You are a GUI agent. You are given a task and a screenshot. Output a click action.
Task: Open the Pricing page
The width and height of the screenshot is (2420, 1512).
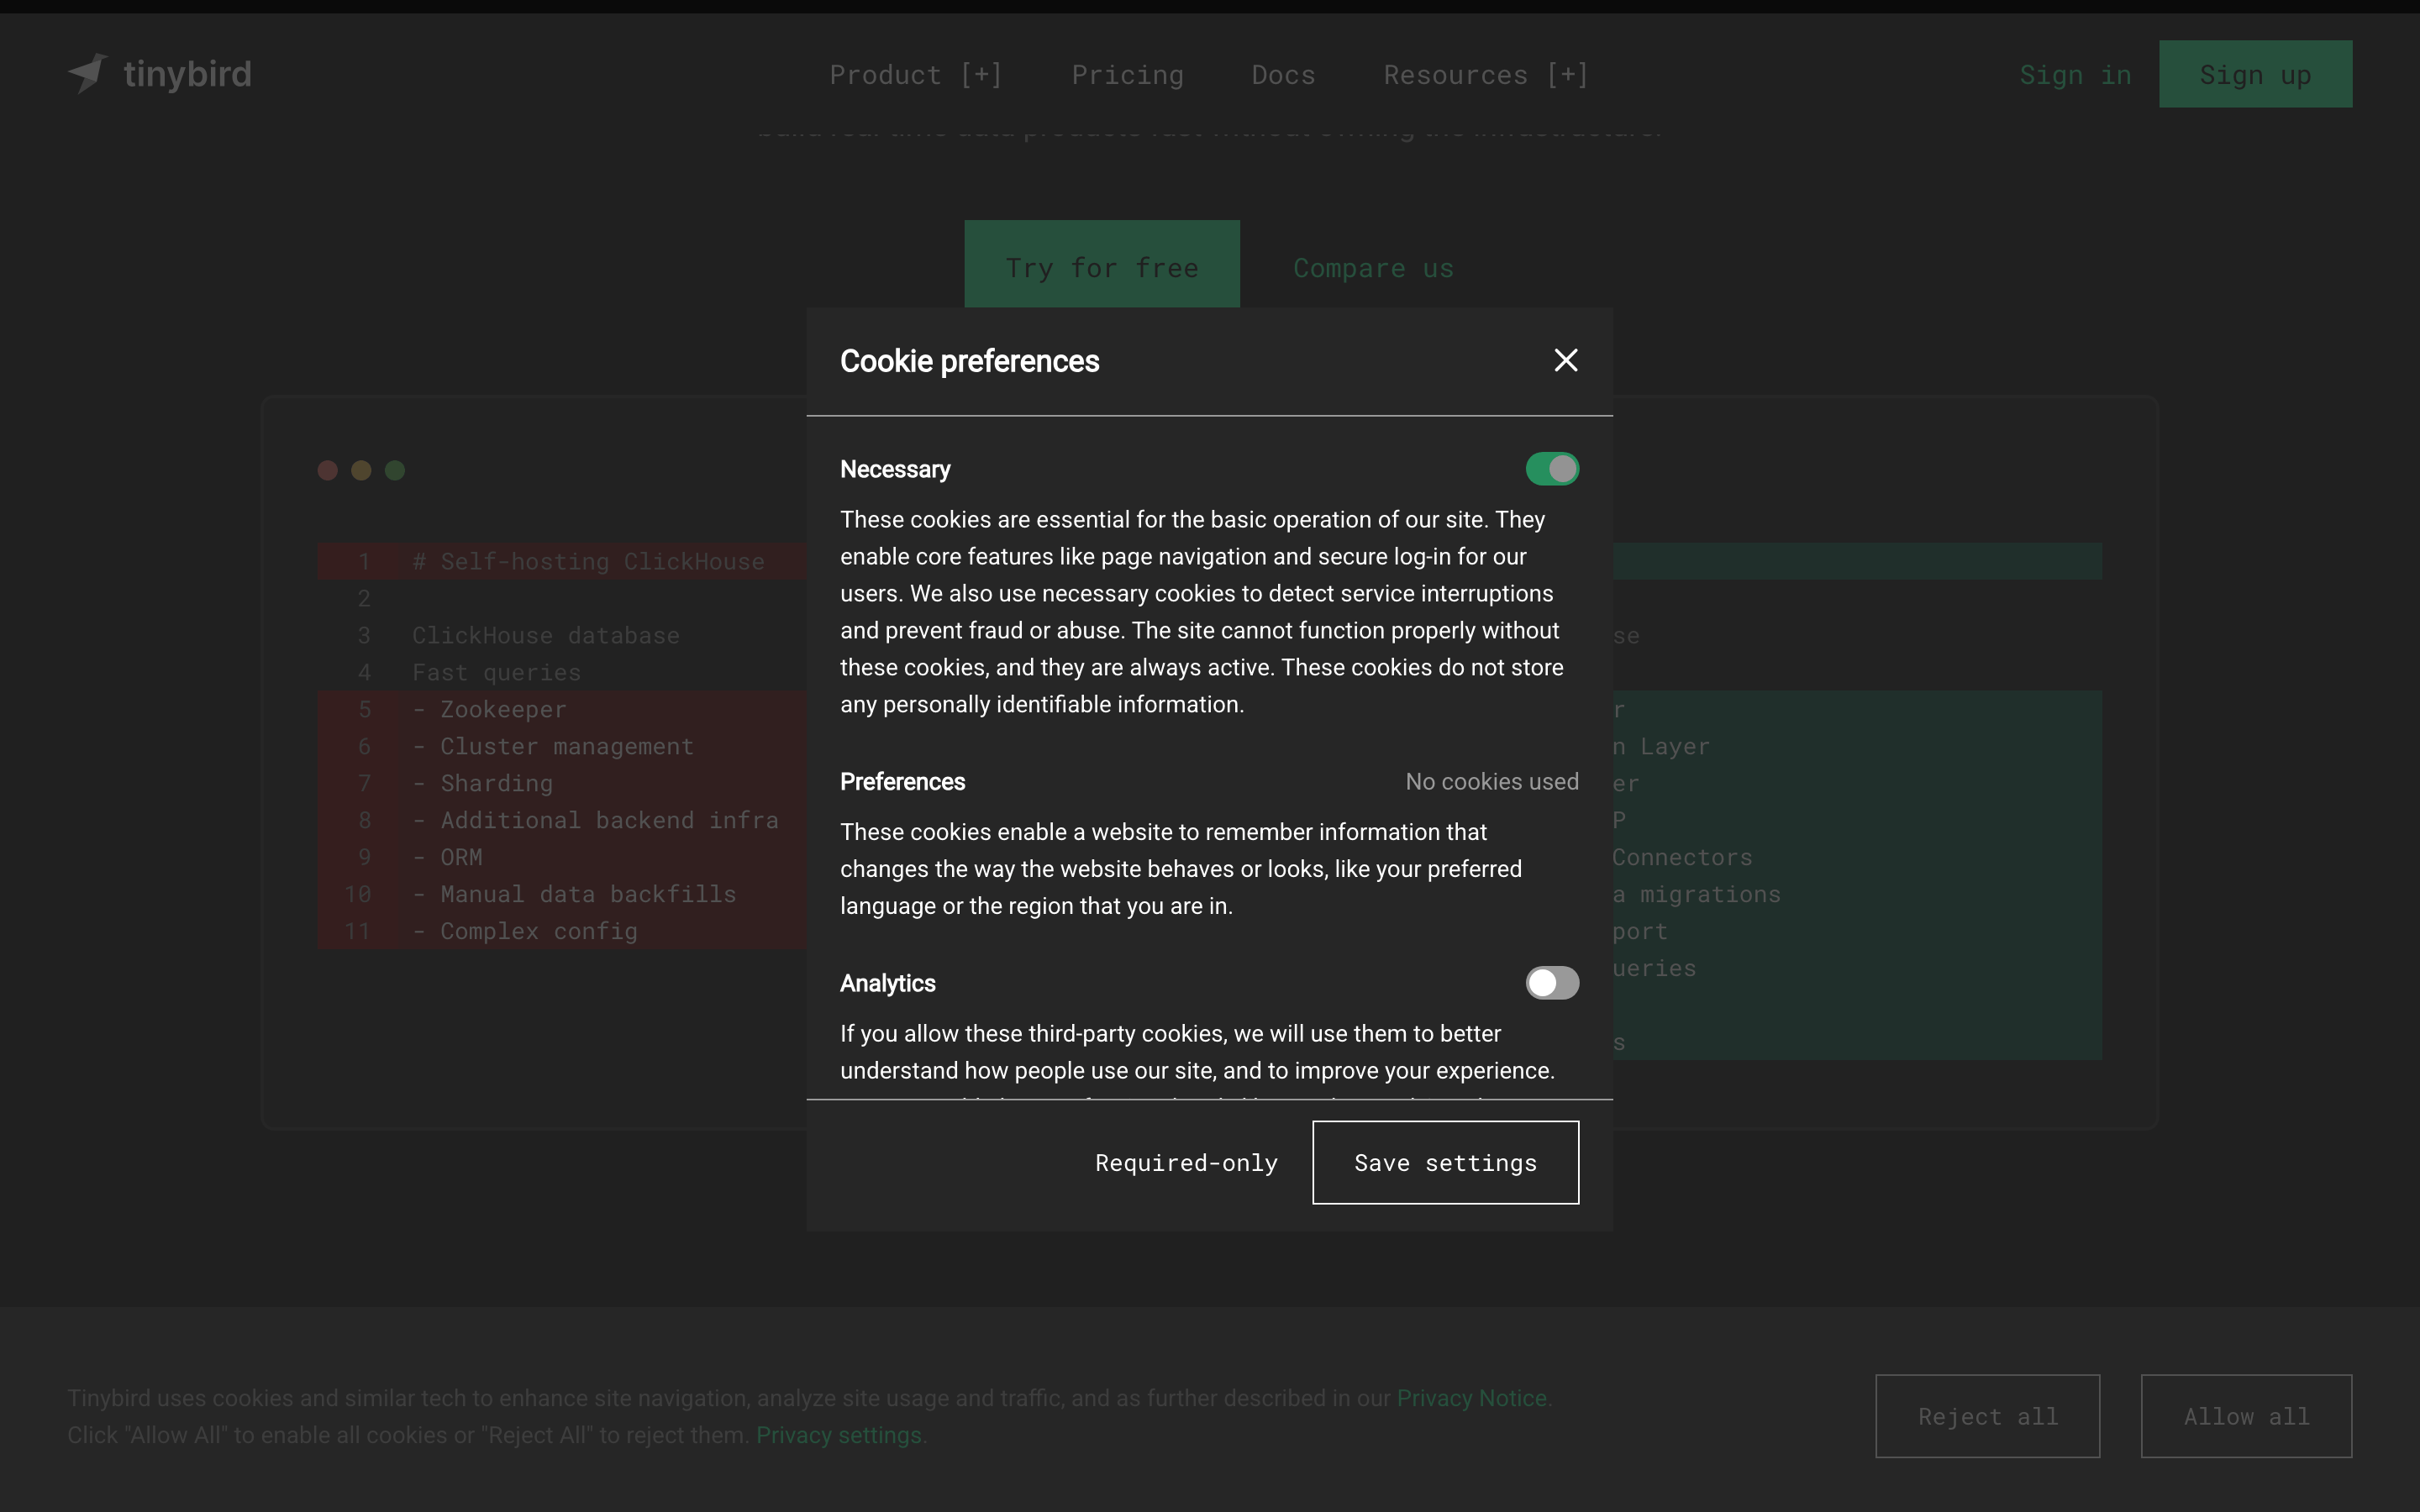[x=1127, y=75]
